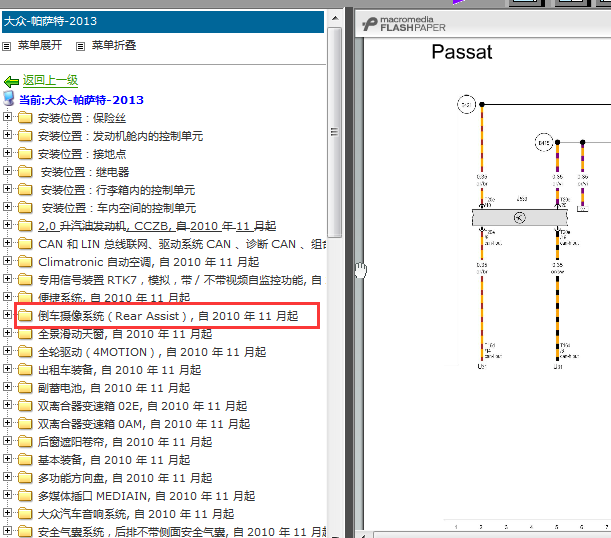Click the Macromedia FlashPaper logo
Viewport: 611px width, 538px height.
point(404,24)
